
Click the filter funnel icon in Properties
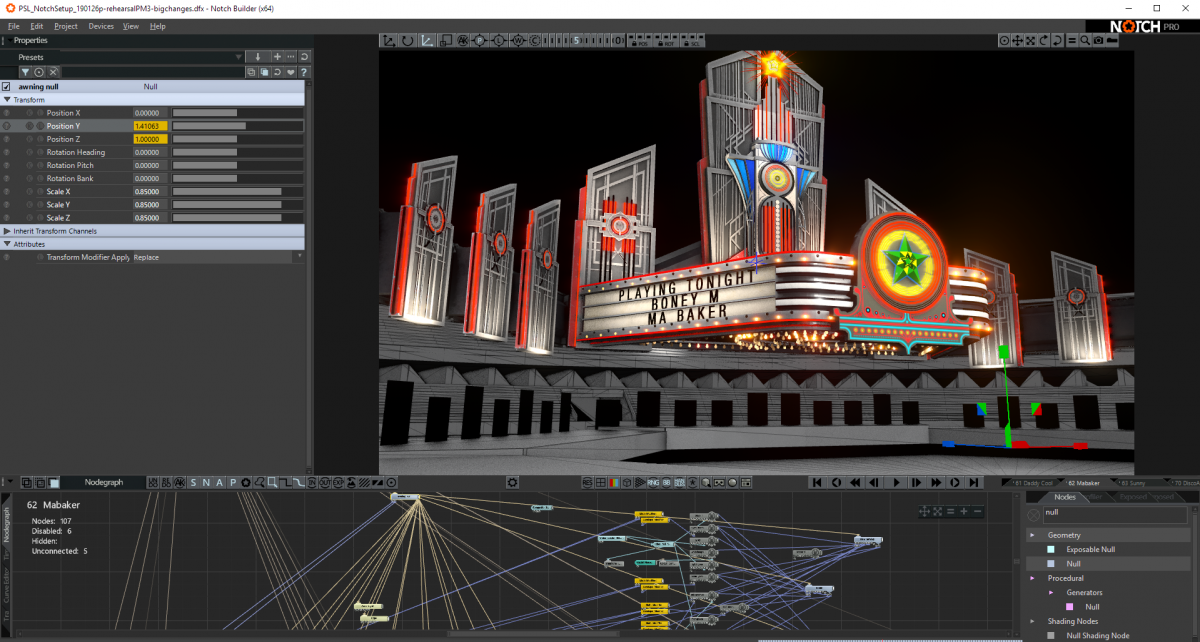point(25,73)
